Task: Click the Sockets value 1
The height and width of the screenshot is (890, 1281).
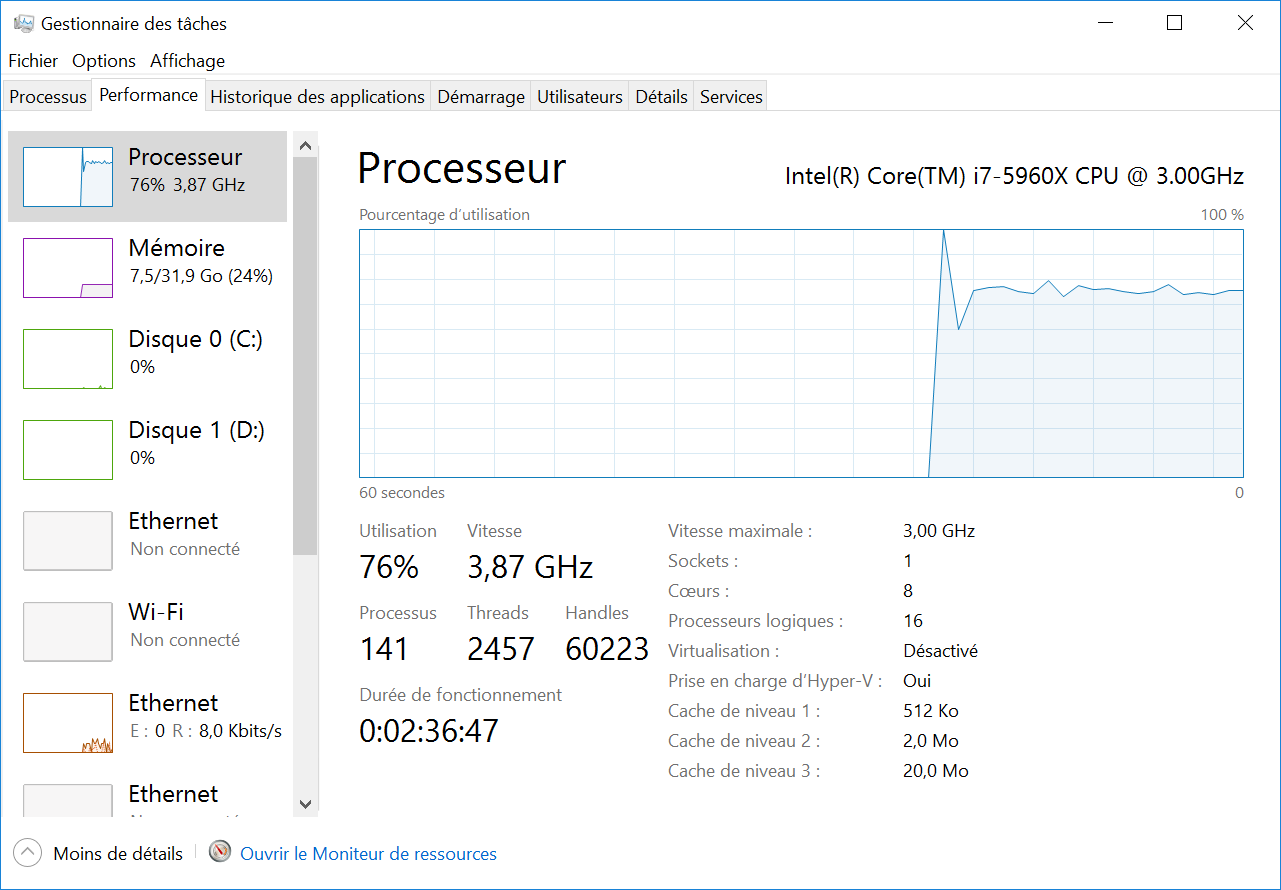Action: click(908, 561)
